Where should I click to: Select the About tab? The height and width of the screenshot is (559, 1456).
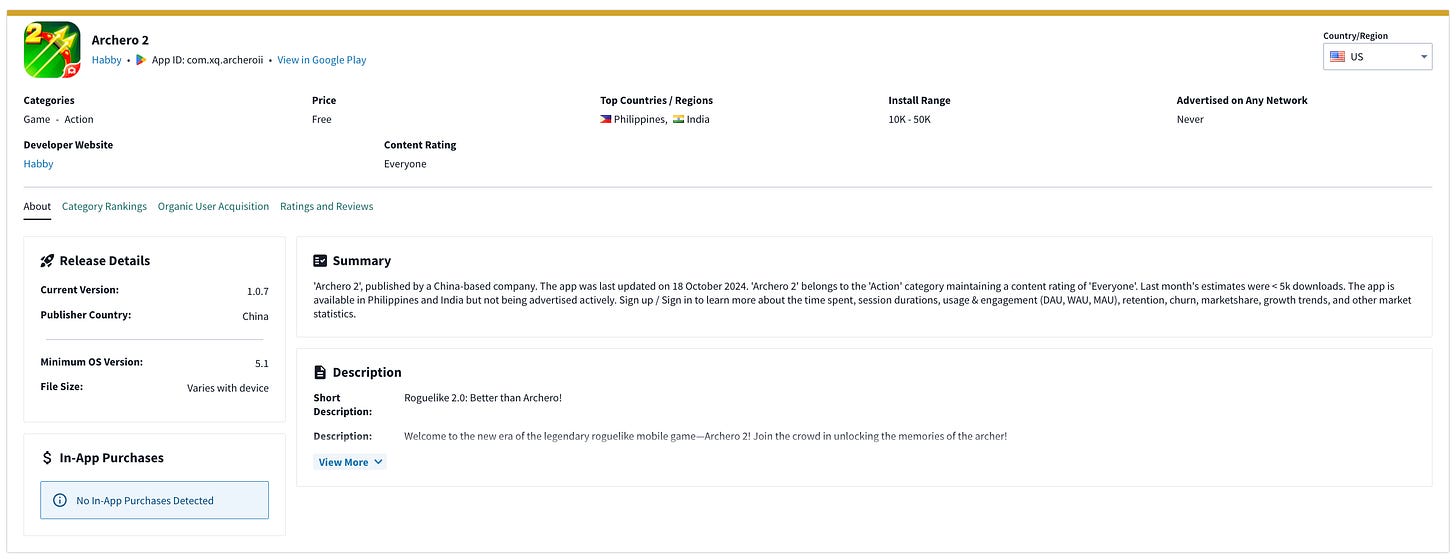coord(37,207)
